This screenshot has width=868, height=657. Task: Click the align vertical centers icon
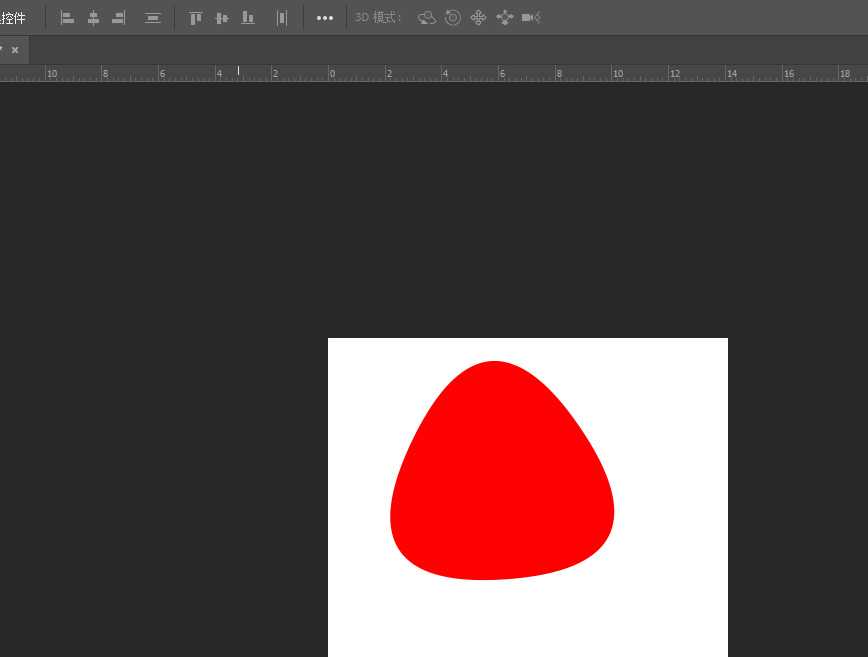pyautogui.click(x=222, y=18)
